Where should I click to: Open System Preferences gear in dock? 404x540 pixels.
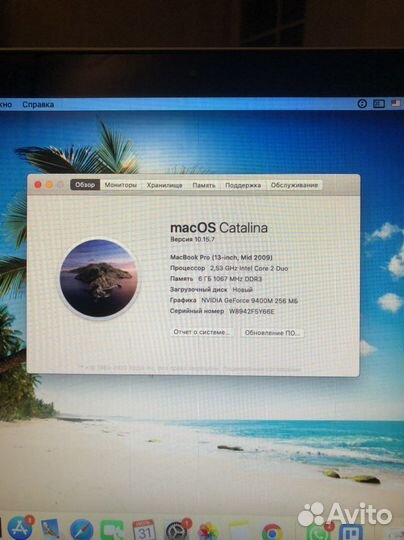[x=176, y=531]
